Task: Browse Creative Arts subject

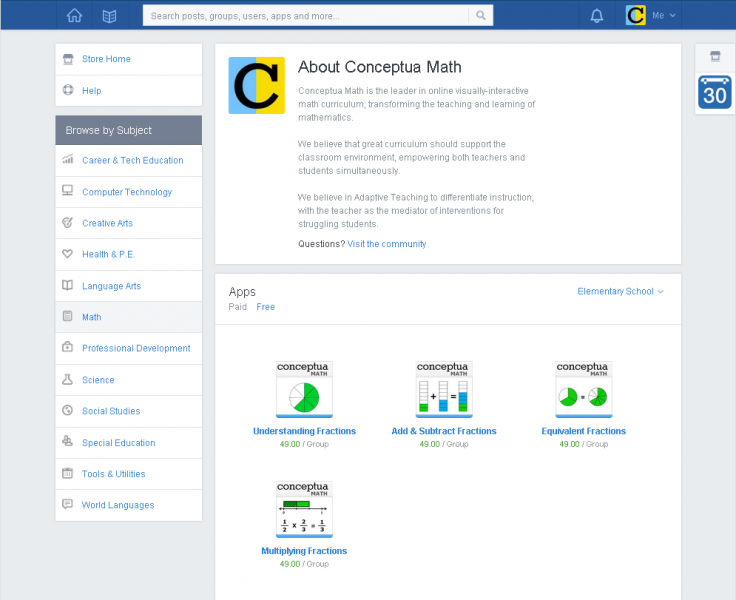Action: (x=107, y=223)
